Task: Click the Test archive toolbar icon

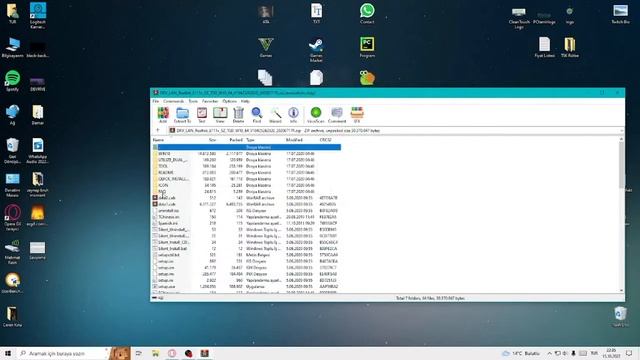Action: 202,114
